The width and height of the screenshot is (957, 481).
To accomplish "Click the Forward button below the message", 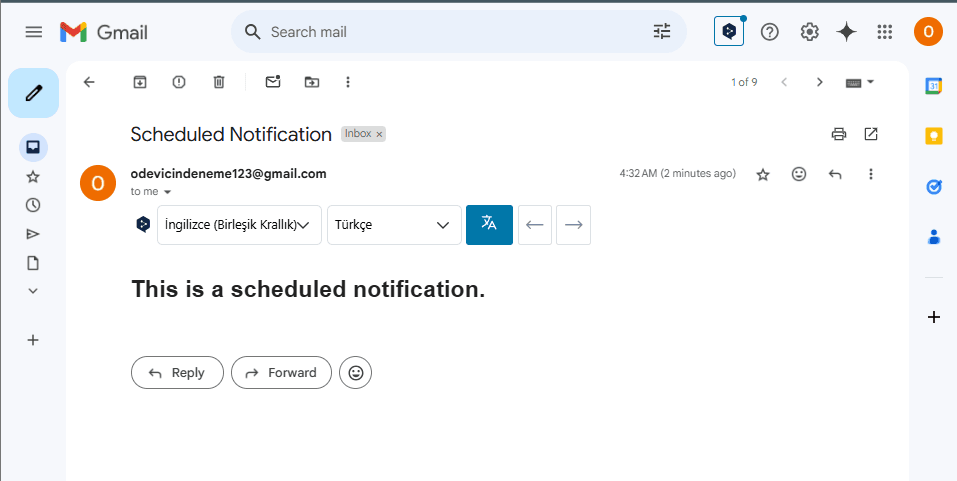I will [x=281, y=373].
